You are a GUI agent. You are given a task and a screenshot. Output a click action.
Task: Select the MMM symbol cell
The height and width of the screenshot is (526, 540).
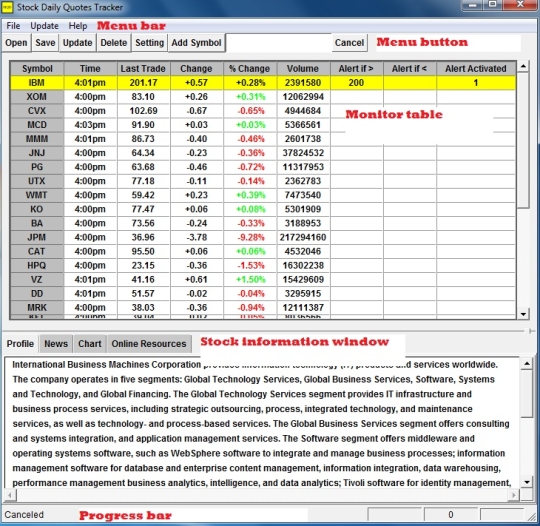click(37, 139)
